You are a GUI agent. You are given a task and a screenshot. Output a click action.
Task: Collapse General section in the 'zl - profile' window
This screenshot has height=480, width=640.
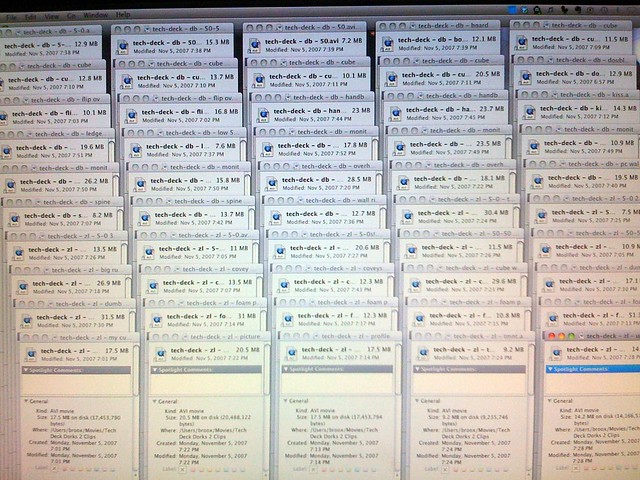285,401
